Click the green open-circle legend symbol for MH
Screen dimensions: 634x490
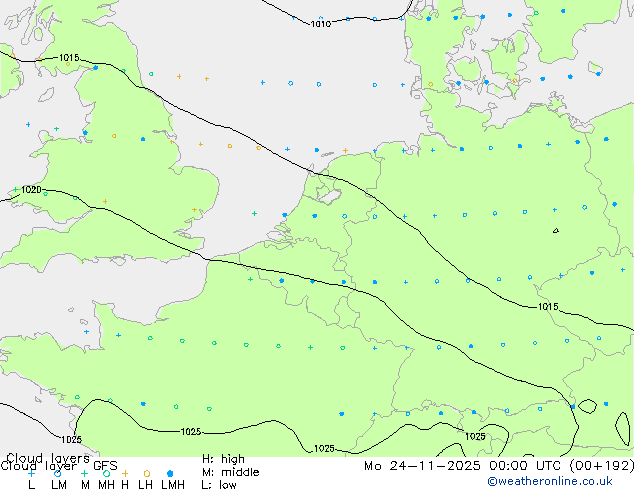point(106,473)
